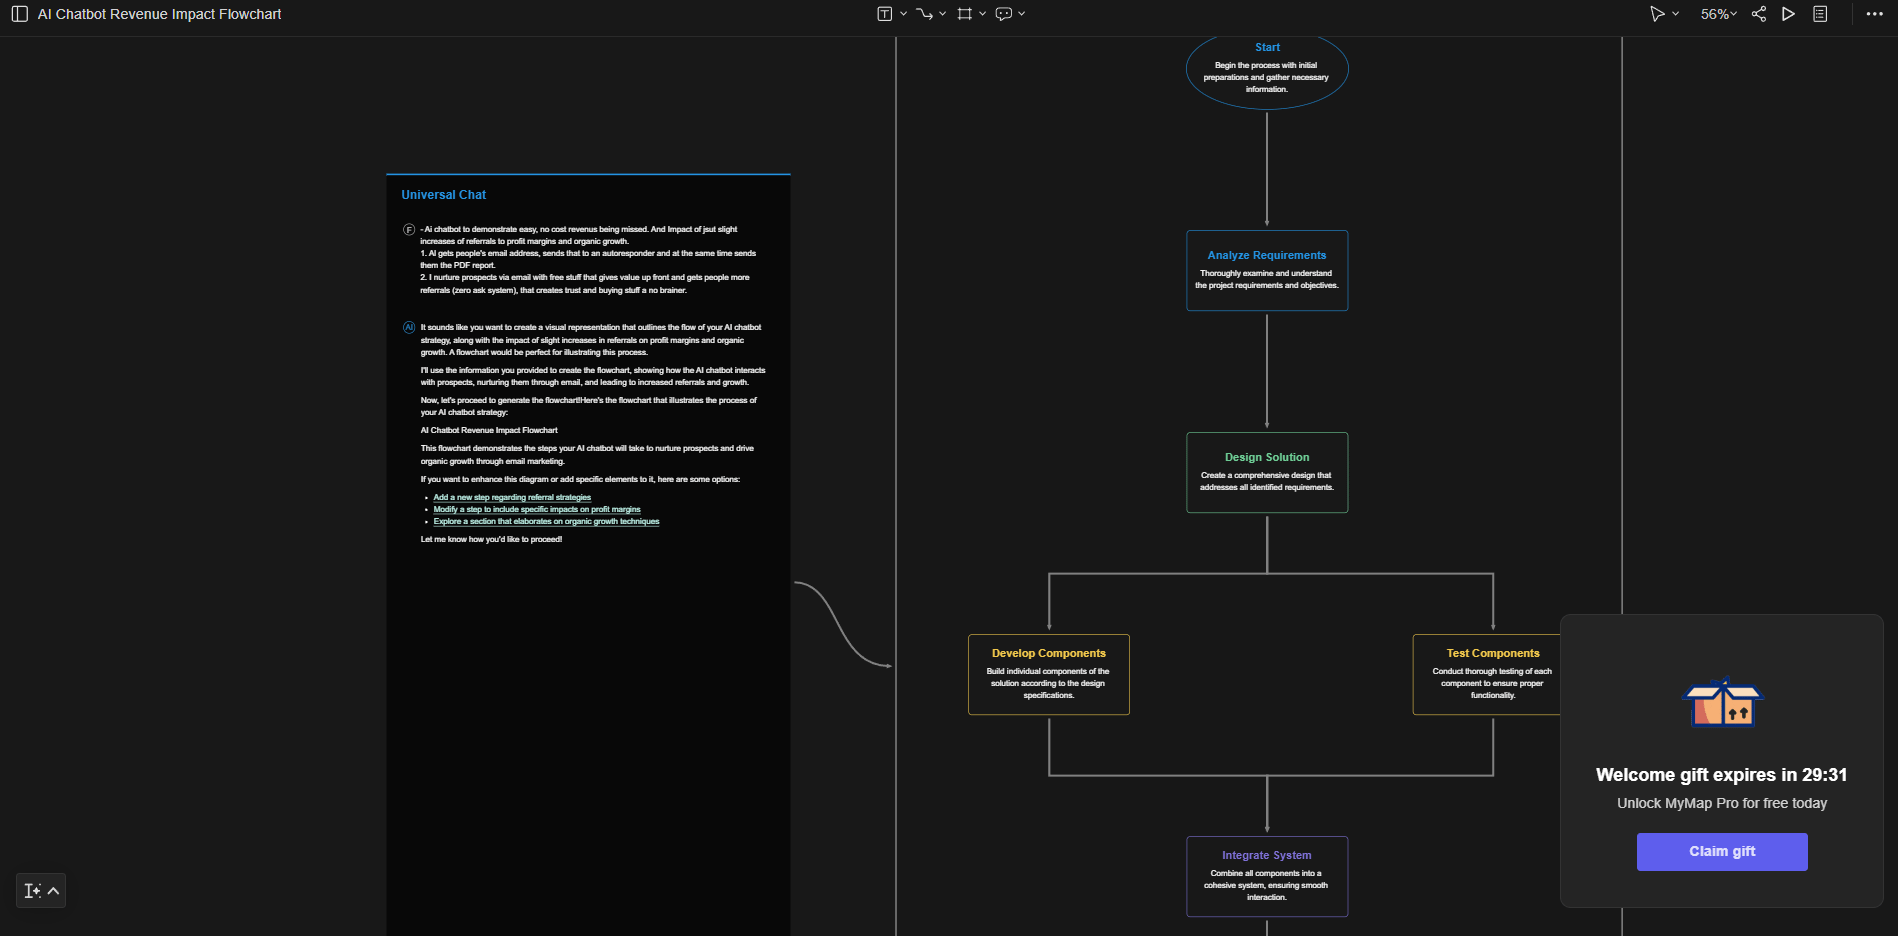Select the cursor selection tool
This screenshot has height=936, width=1898.
[1658, 13]
